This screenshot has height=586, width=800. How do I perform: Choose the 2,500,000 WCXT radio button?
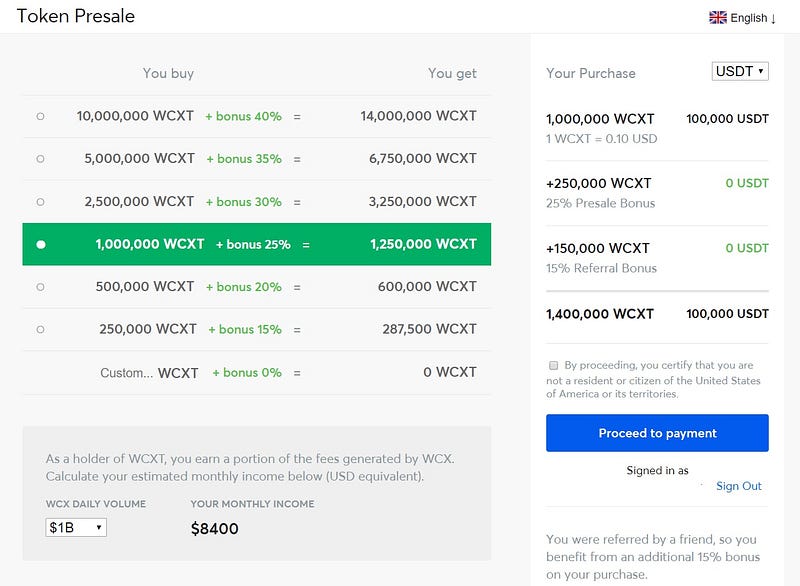(x=40, y=202)
